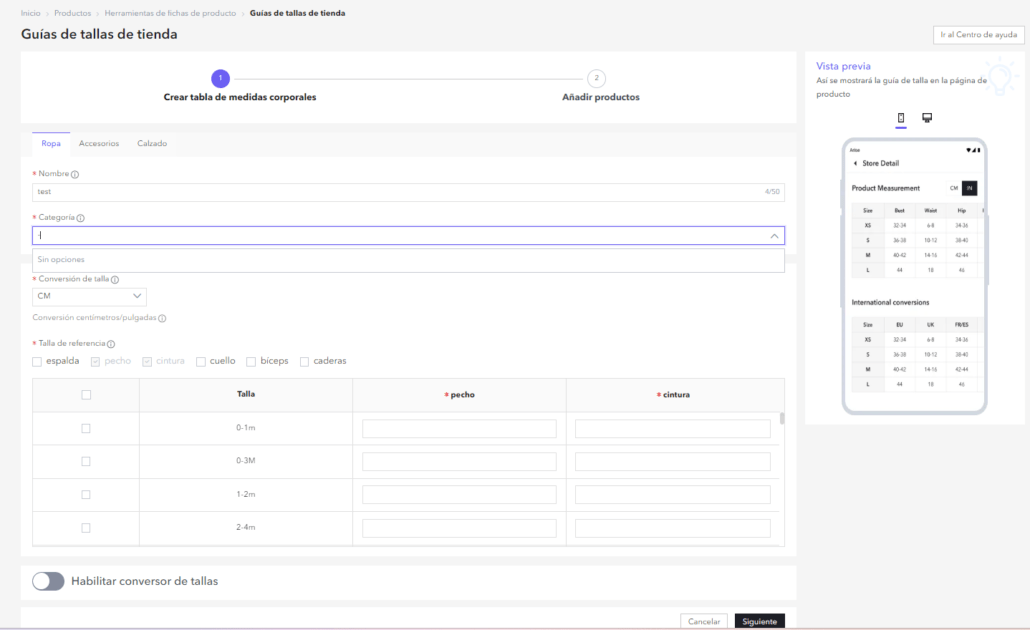This screenshot has height=630, width=1030.
Task: Open the Calzado tab
Action: [152, 144]
